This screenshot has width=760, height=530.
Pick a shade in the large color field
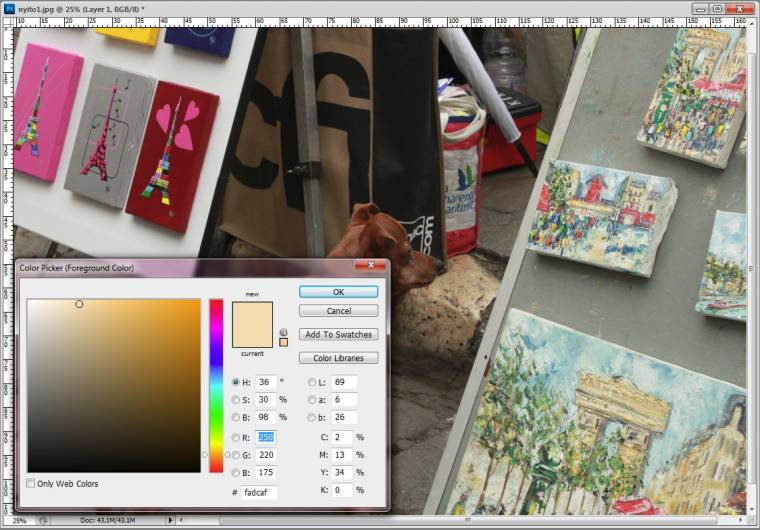point(114,385)
